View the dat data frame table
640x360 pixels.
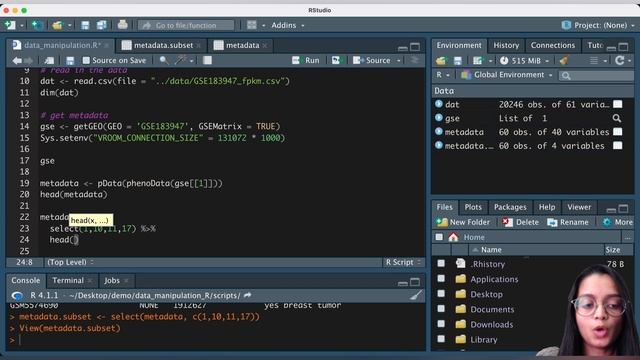click(618, 104)
